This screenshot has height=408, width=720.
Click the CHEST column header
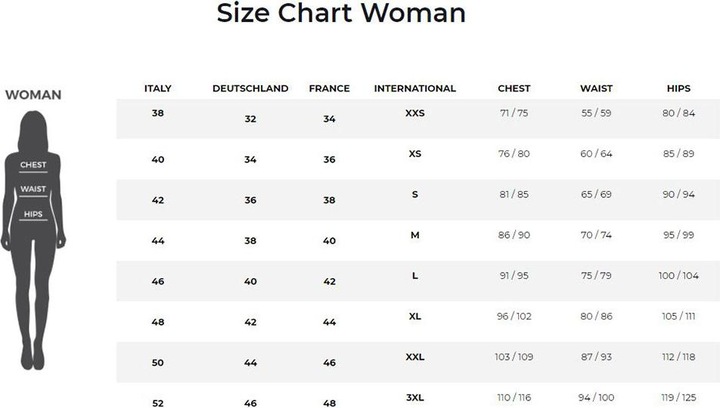click(x=514, y=89)
